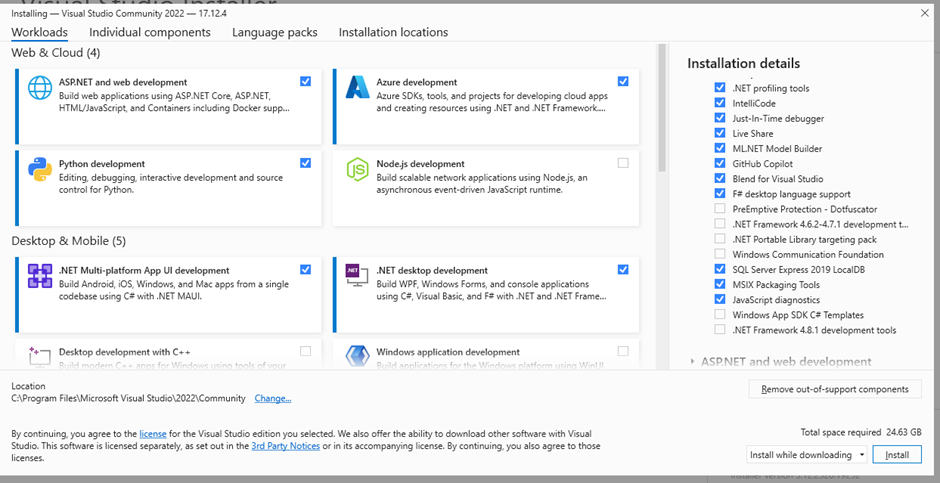940x483 pixels.
Task: Check .NET Framework 4.8.1 development tools
Action: 720,330
